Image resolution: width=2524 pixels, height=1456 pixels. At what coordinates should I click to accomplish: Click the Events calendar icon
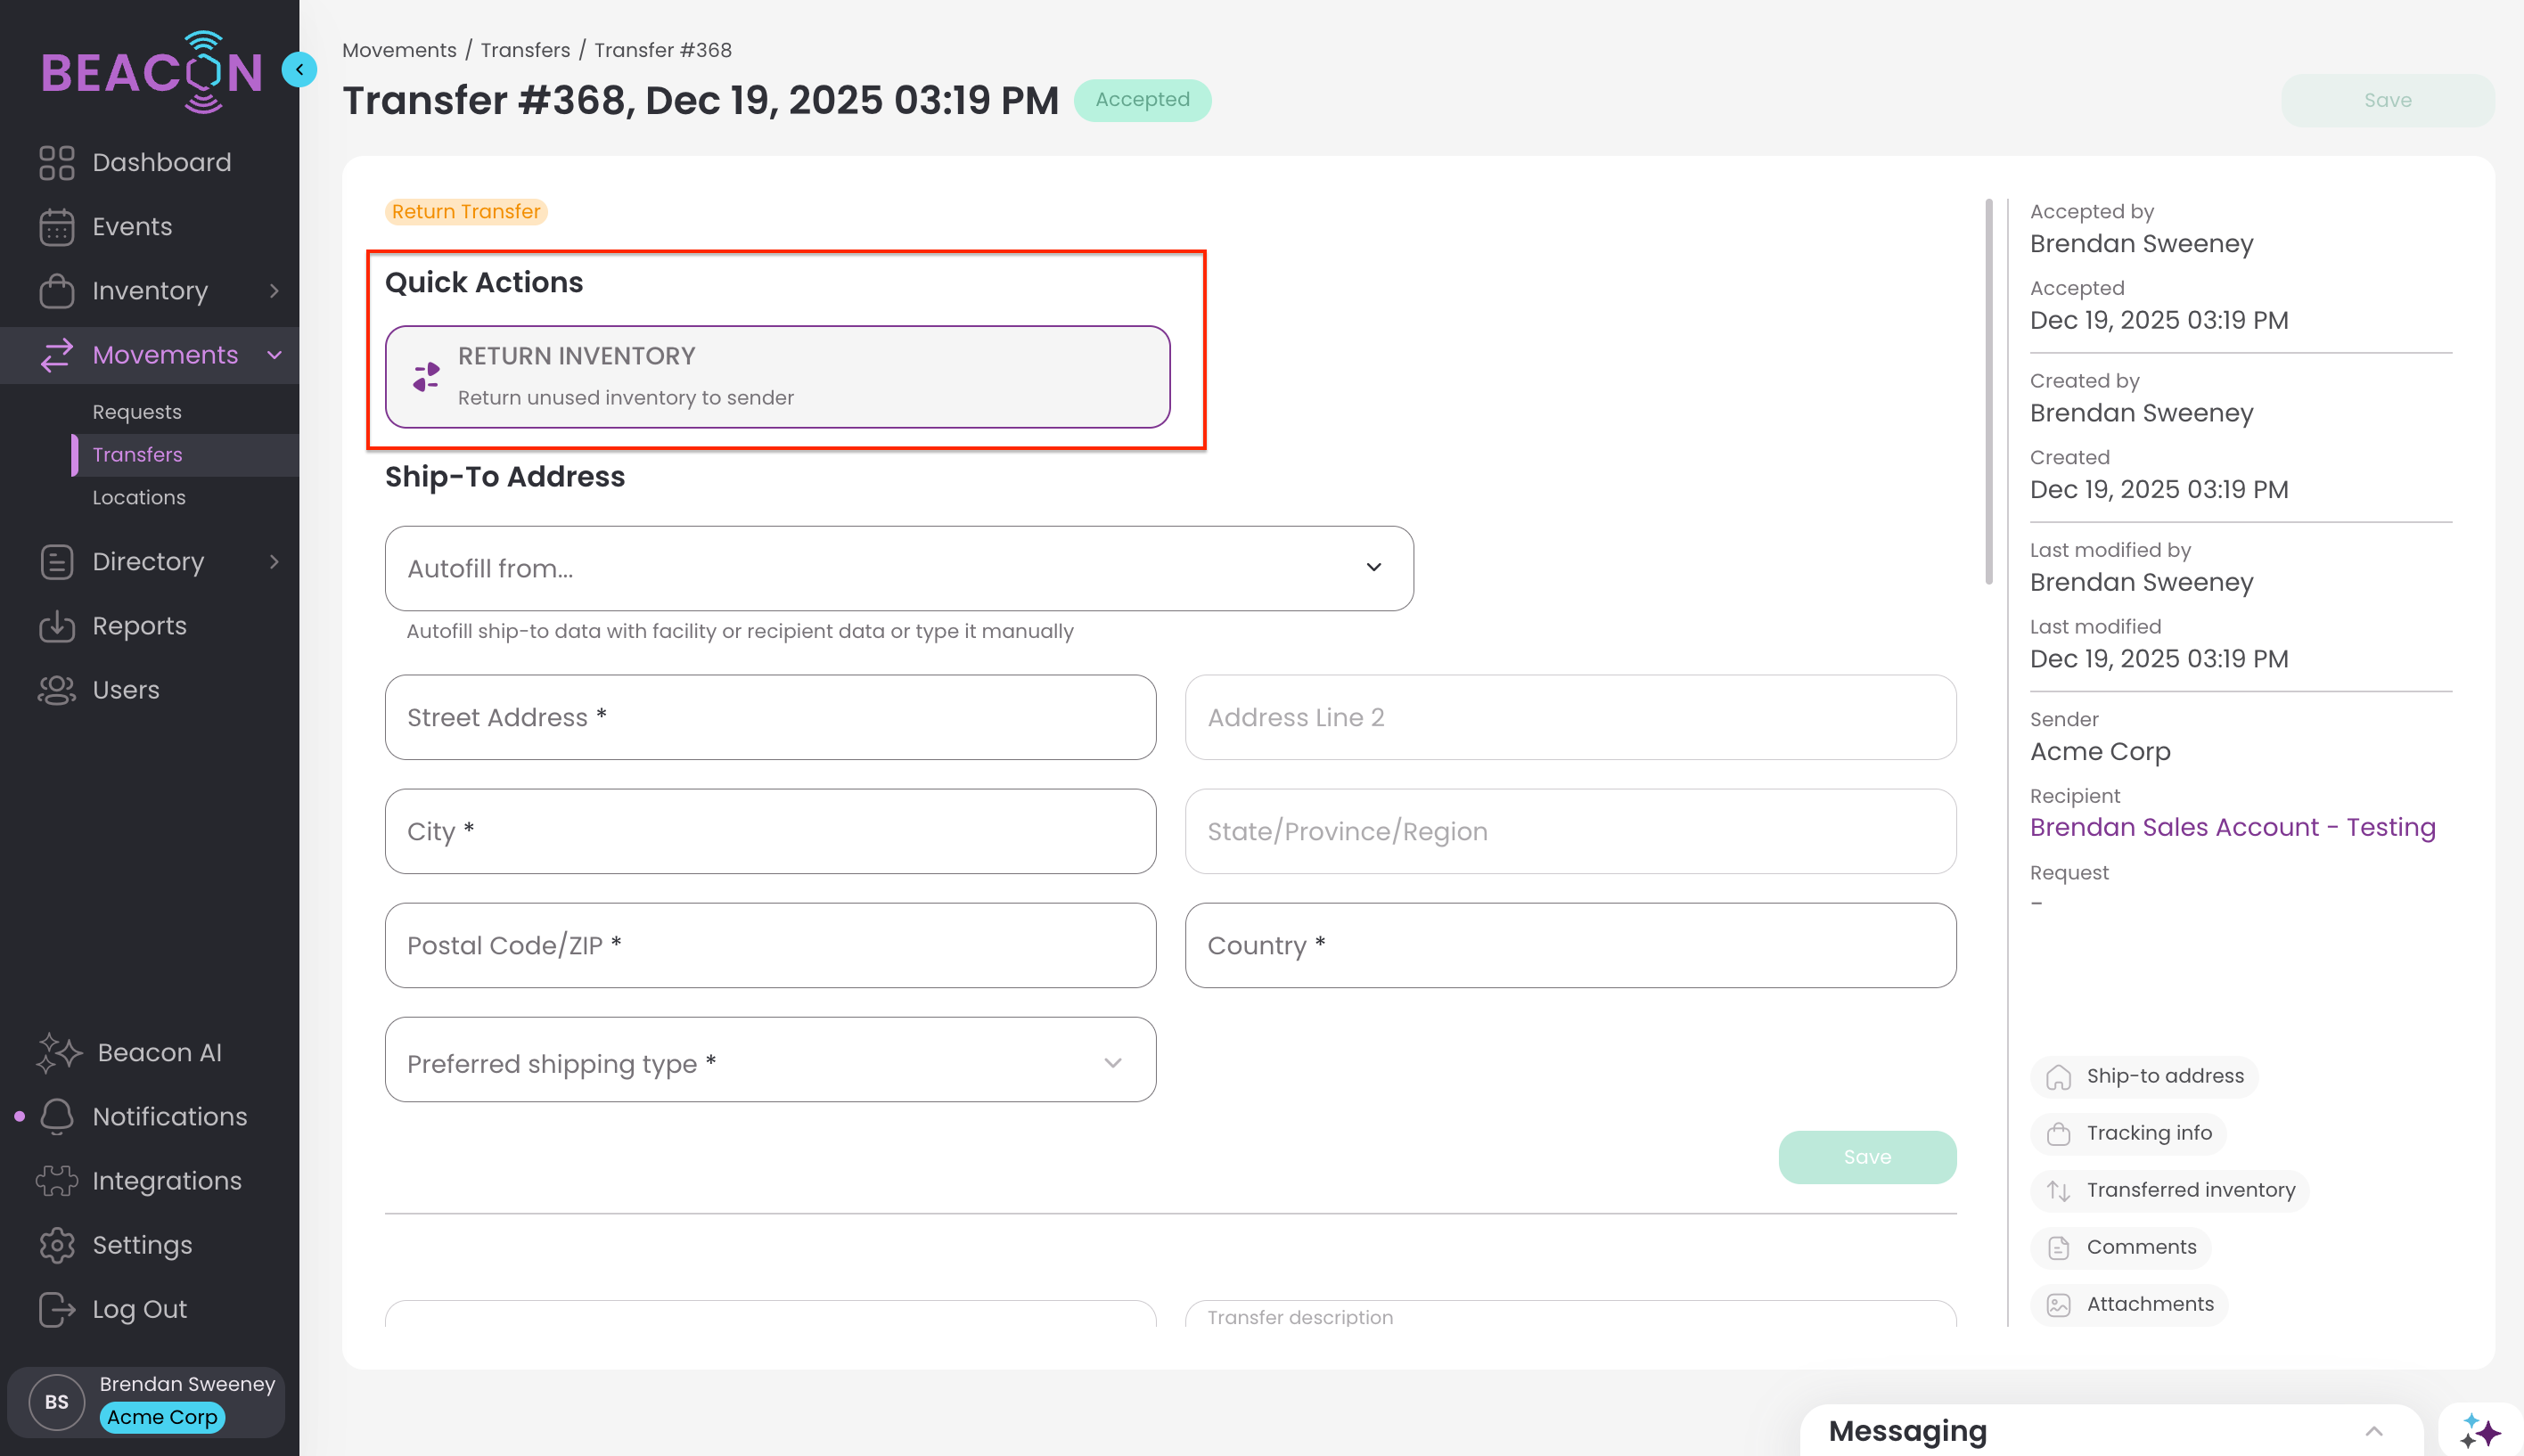pos(57,227)
